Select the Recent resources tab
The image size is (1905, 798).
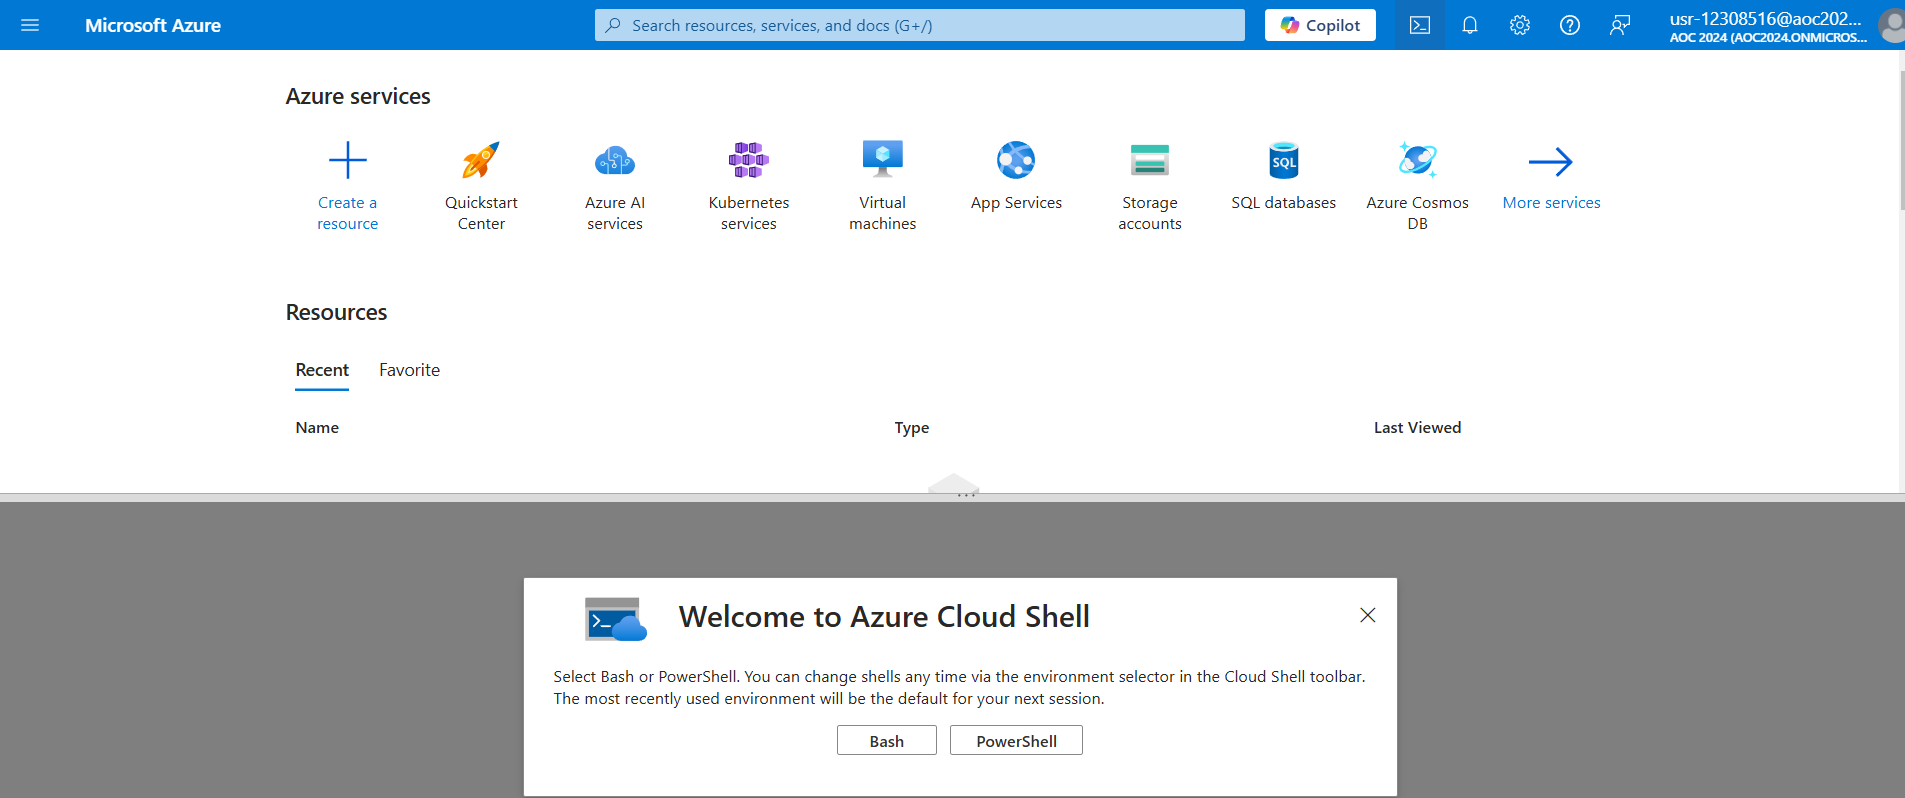pyautogui.click(x=322, y=370)
